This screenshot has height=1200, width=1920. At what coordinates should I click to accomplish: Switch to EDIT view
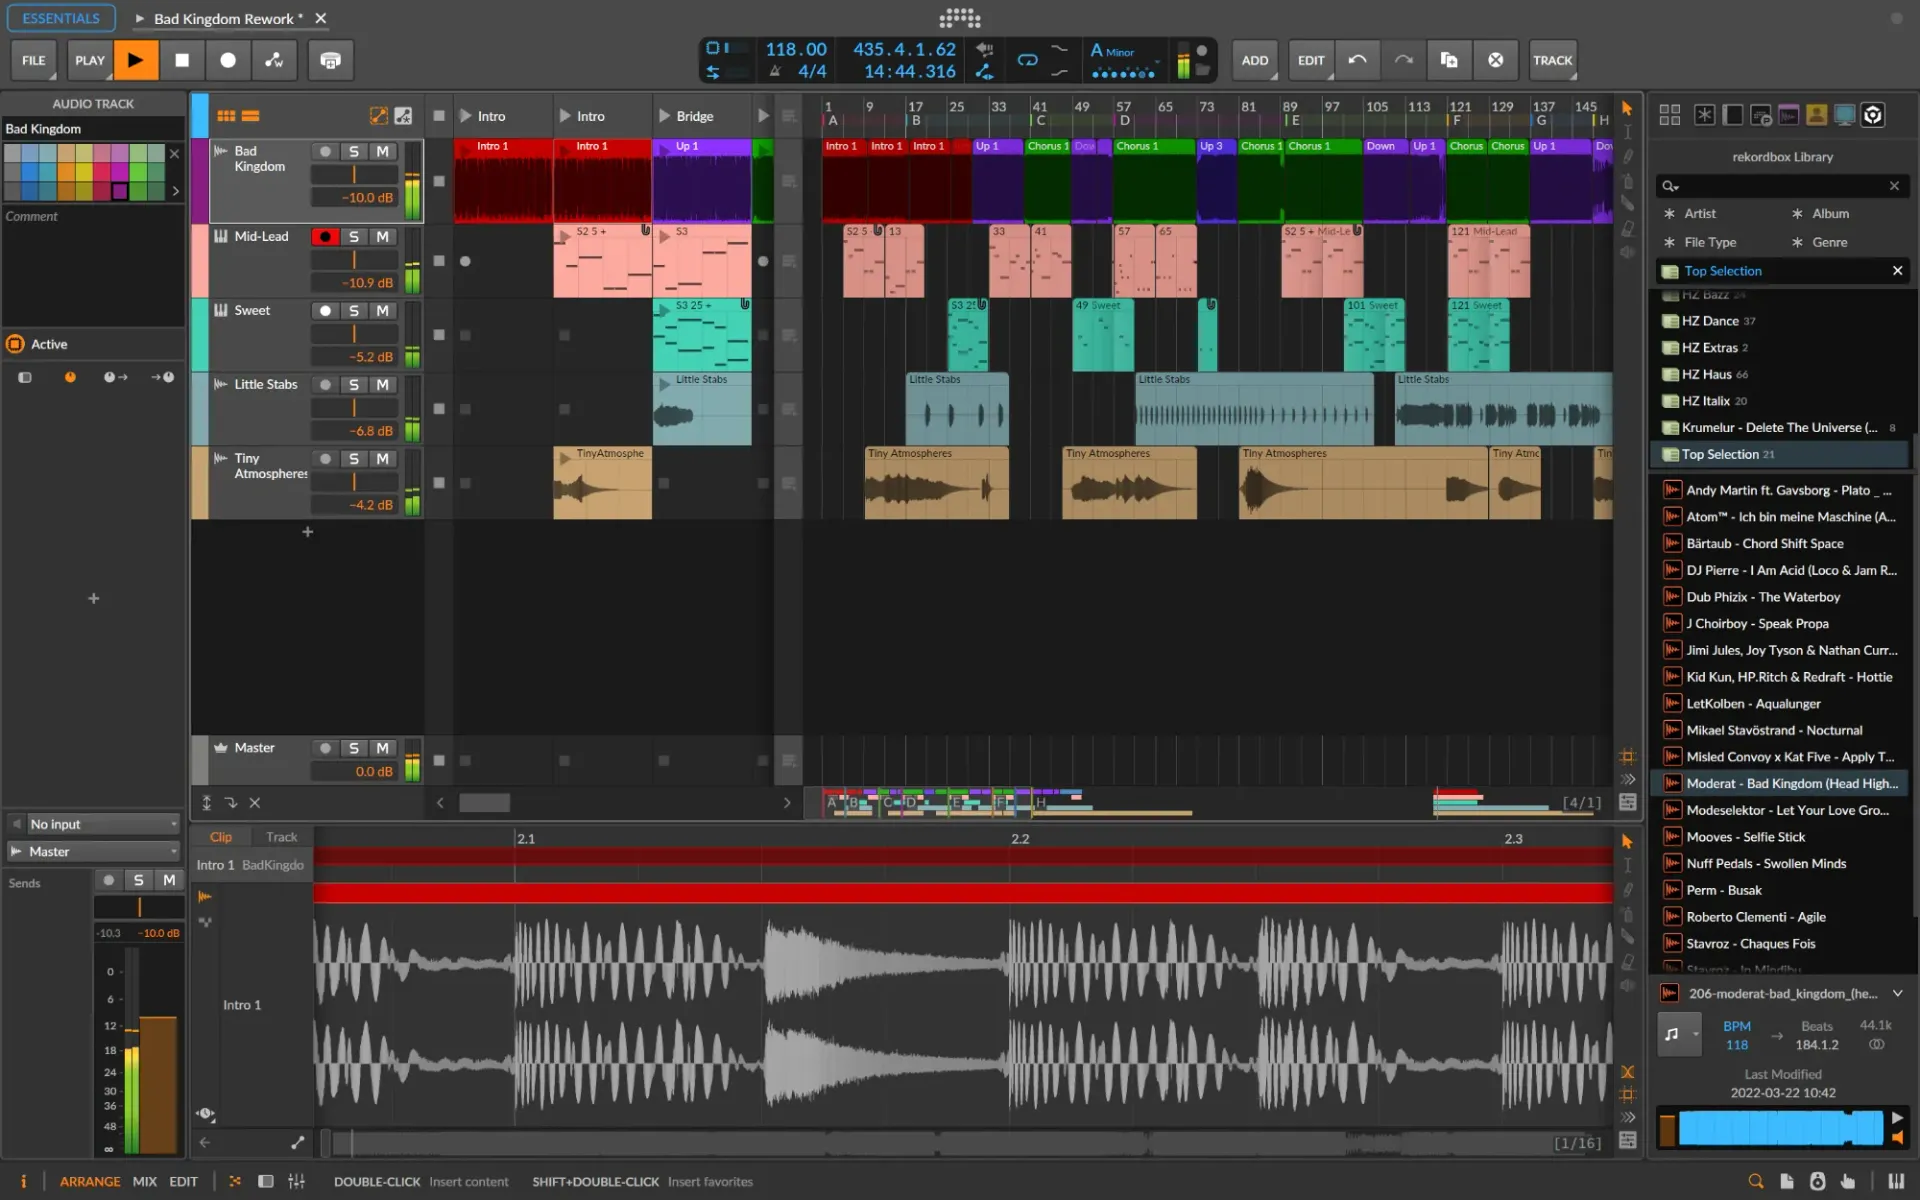click(x=183, y=1181)
